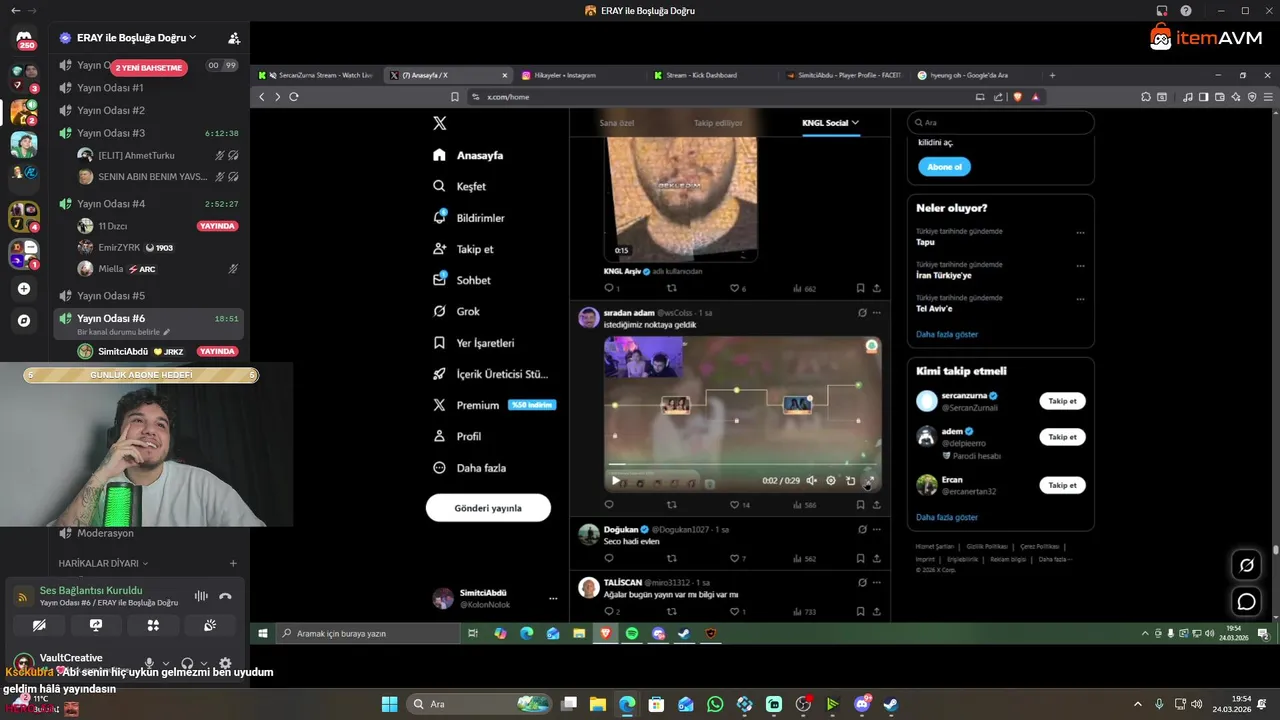Screen dimensions: 1280x720
Task: Disconnect from voice with the hang-up icon
Action: [x=225, y=596]
